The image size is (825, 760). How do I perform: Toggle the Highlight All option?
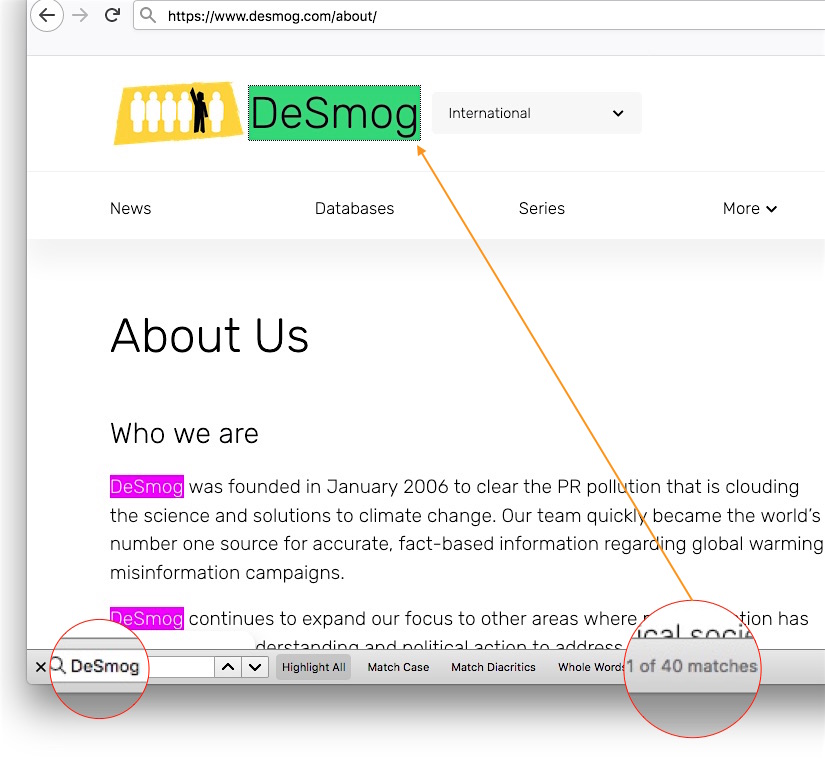[313, 667]
